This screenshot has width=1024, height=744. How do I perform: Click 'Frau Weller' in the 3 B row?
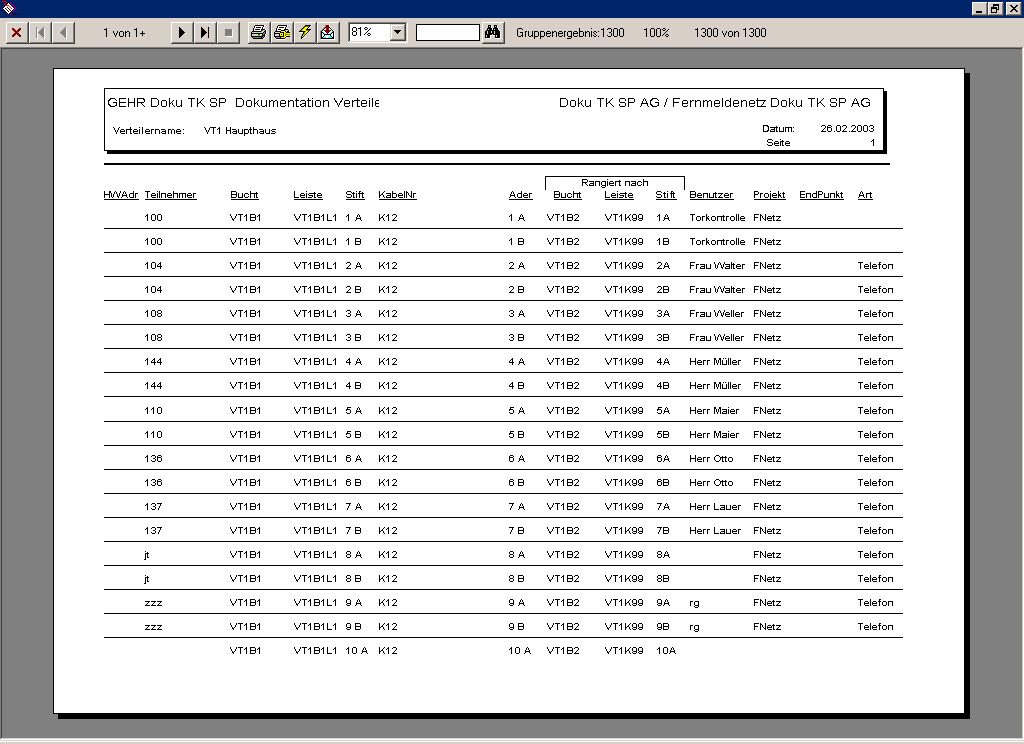(716, 338)
